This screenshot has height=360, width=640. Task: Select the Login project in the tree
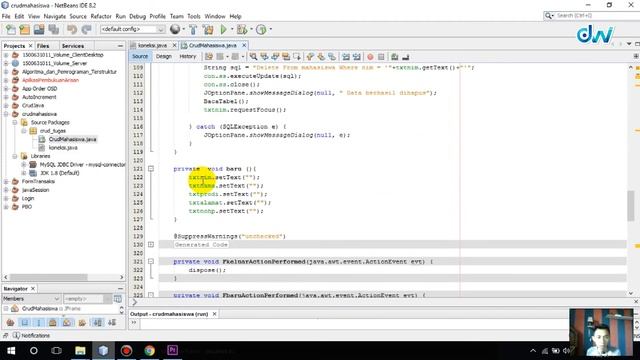[x=28, y=198]
